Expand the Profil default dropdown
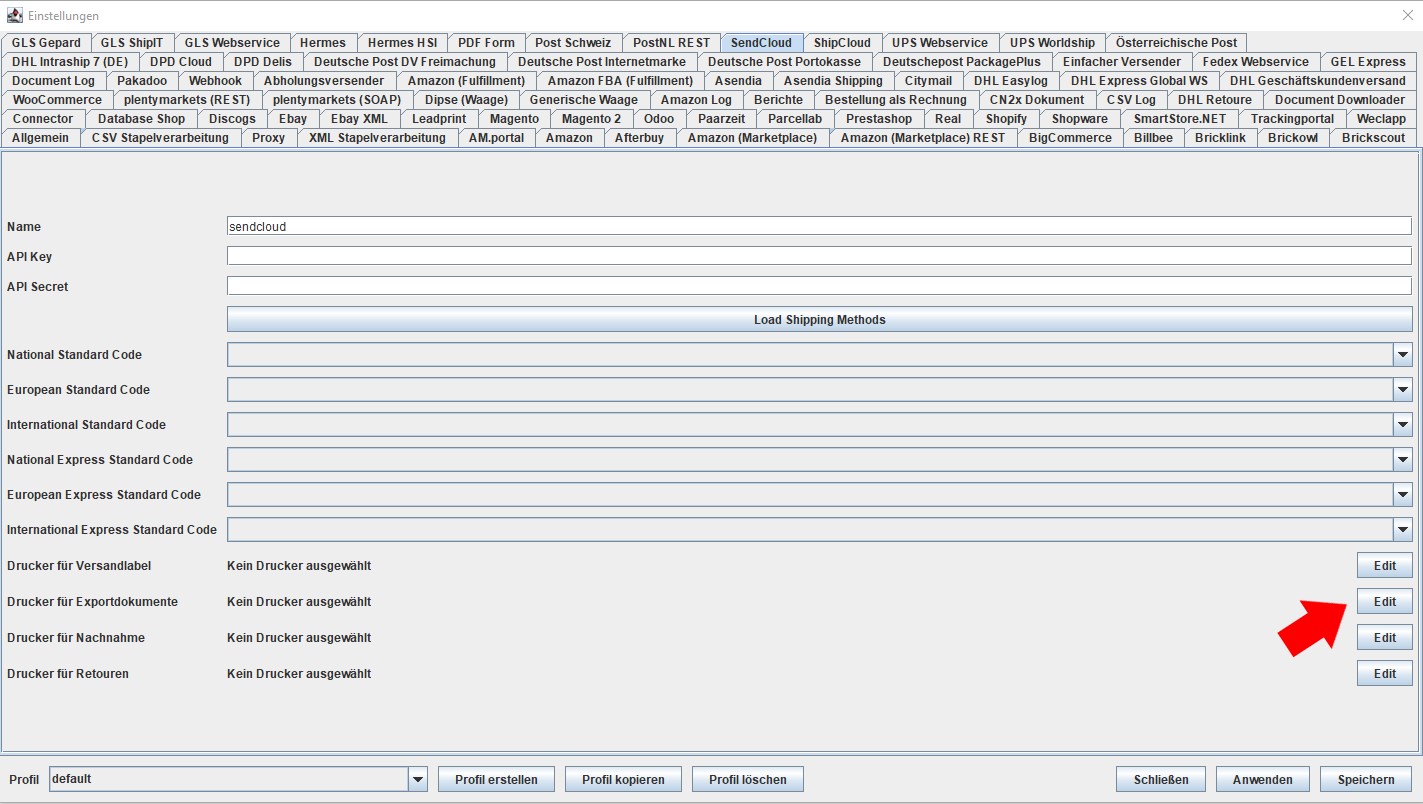1423x804 pixels. pyautogui.click(x=418, y=779)
